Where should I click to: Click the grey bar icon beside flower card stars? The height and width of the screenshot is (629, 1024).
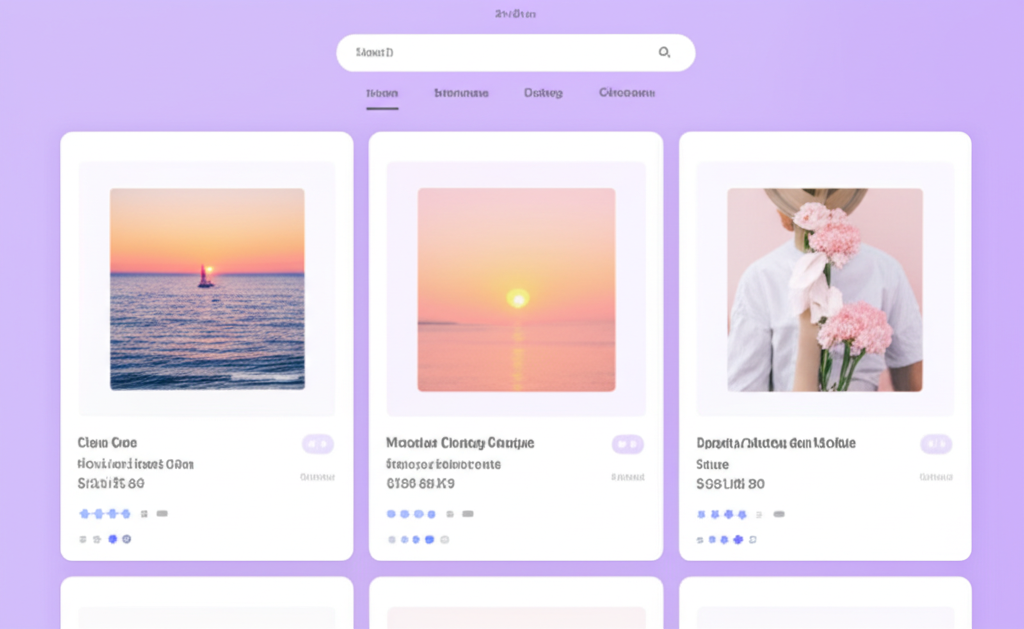[779, 514]
